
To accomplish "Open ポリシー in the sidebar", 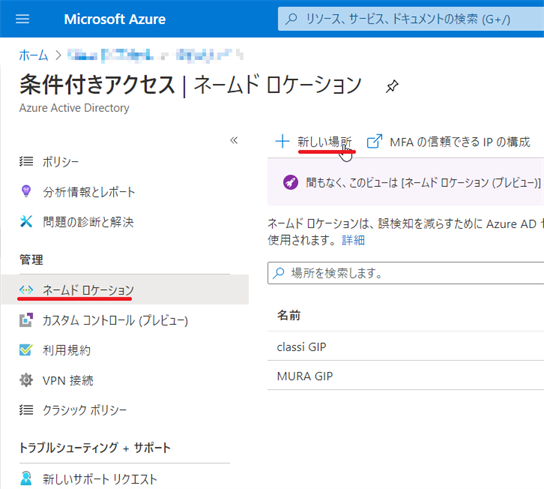I will [60, 162].
